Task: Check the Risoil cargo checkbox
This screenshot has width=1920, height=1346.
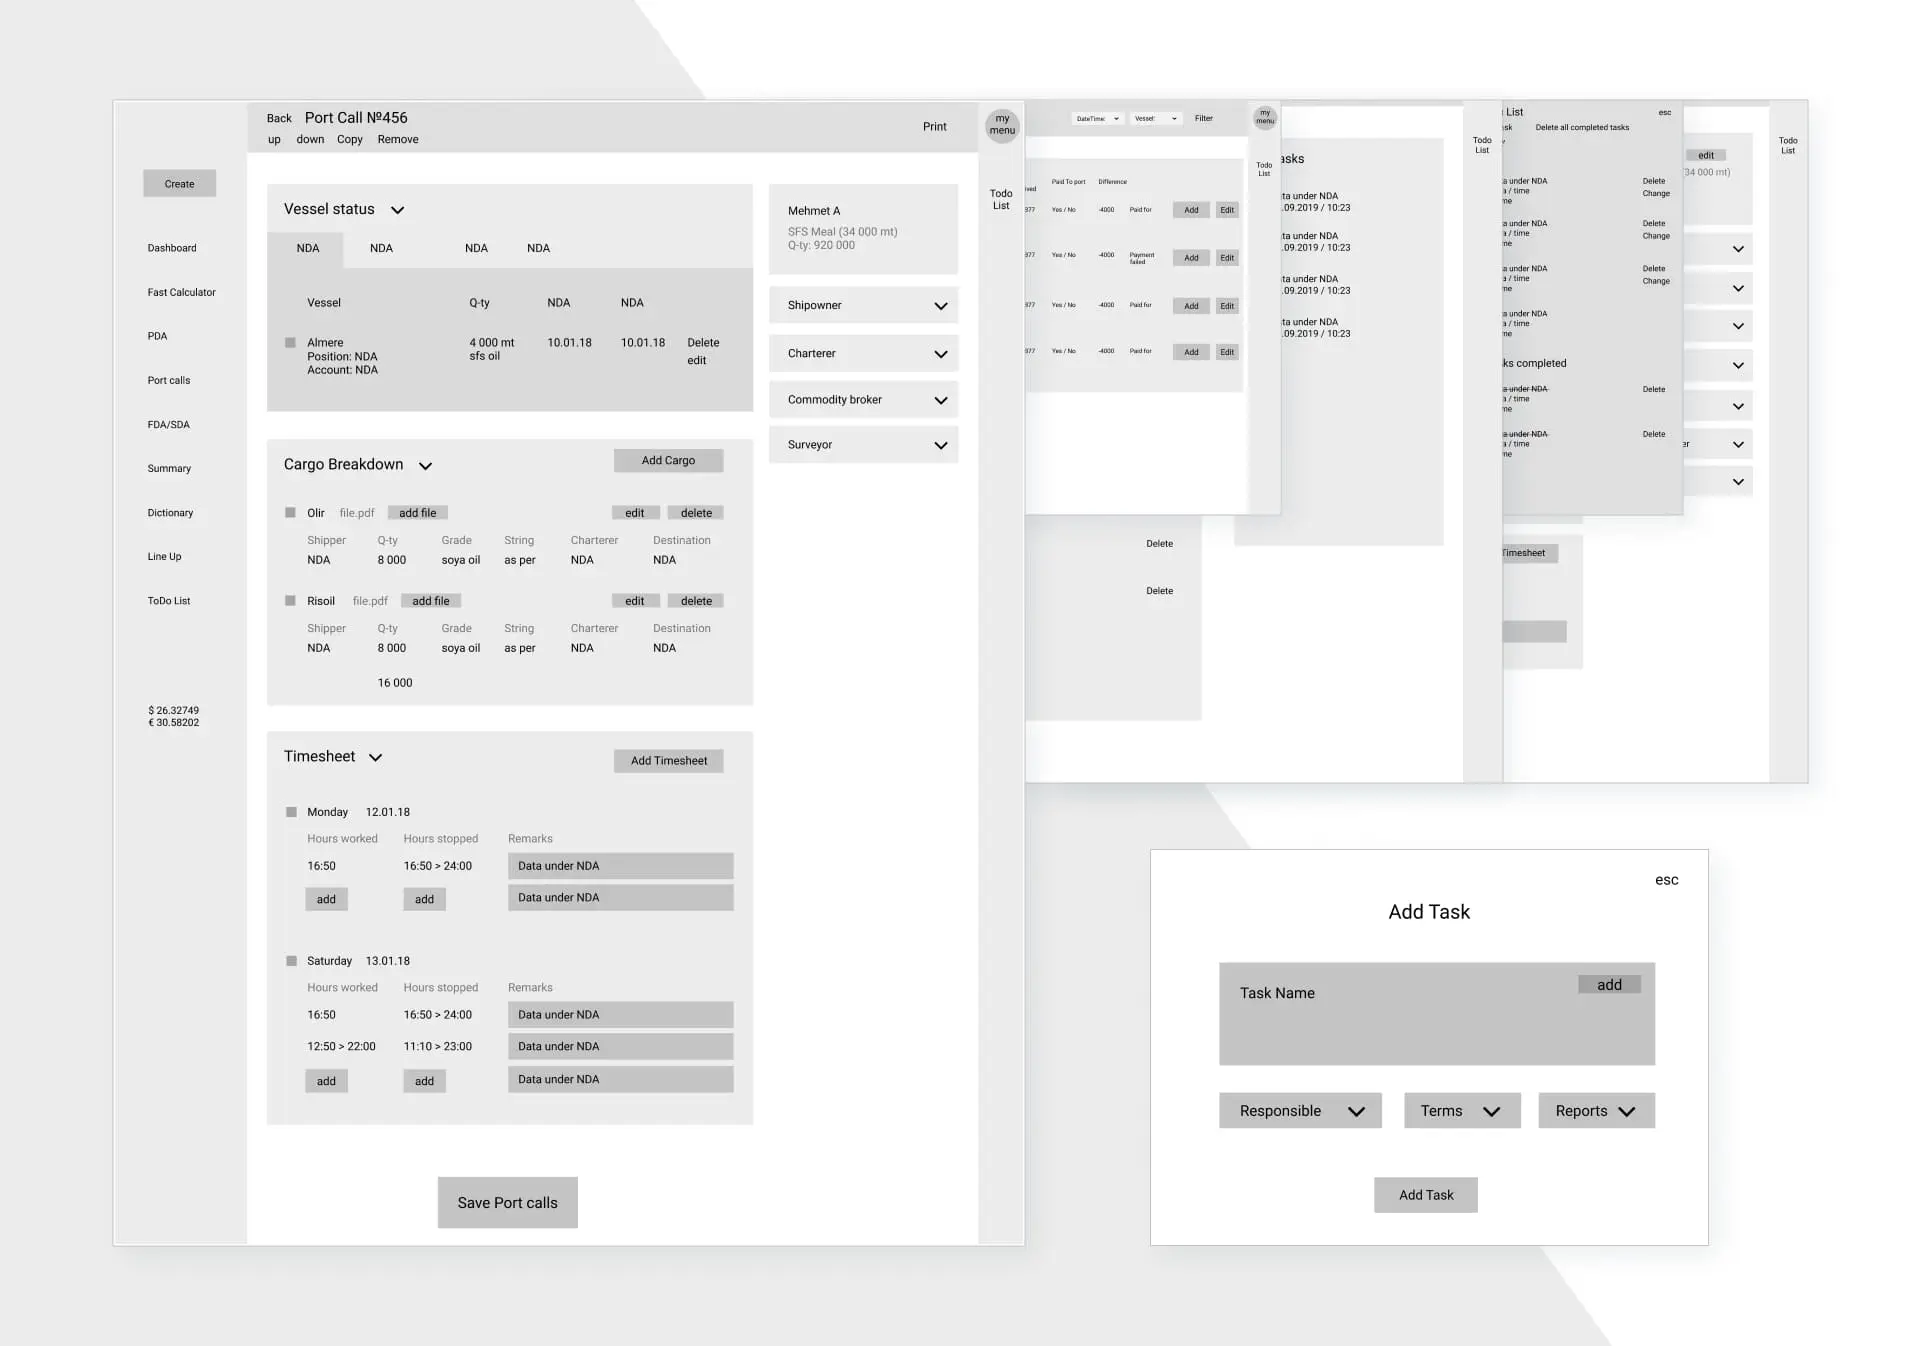Action: pyautogui.click(x=290, y=601)
